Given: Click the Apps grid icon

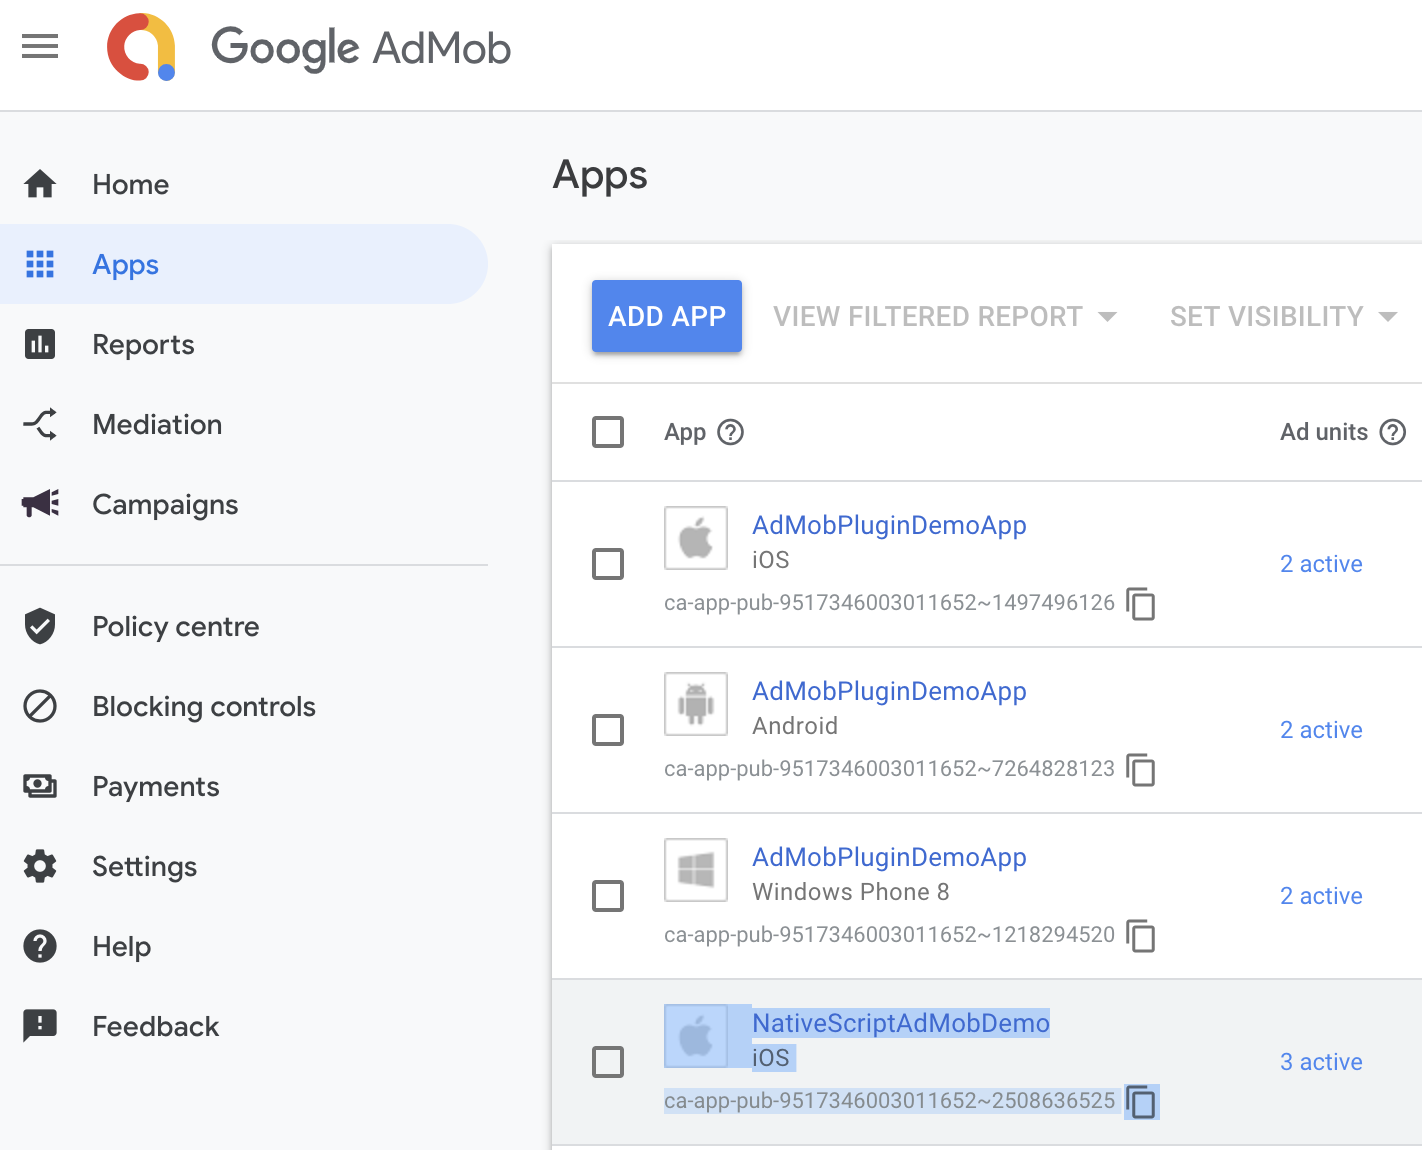Looking at the screenshot, I should (x=40, y=264).
